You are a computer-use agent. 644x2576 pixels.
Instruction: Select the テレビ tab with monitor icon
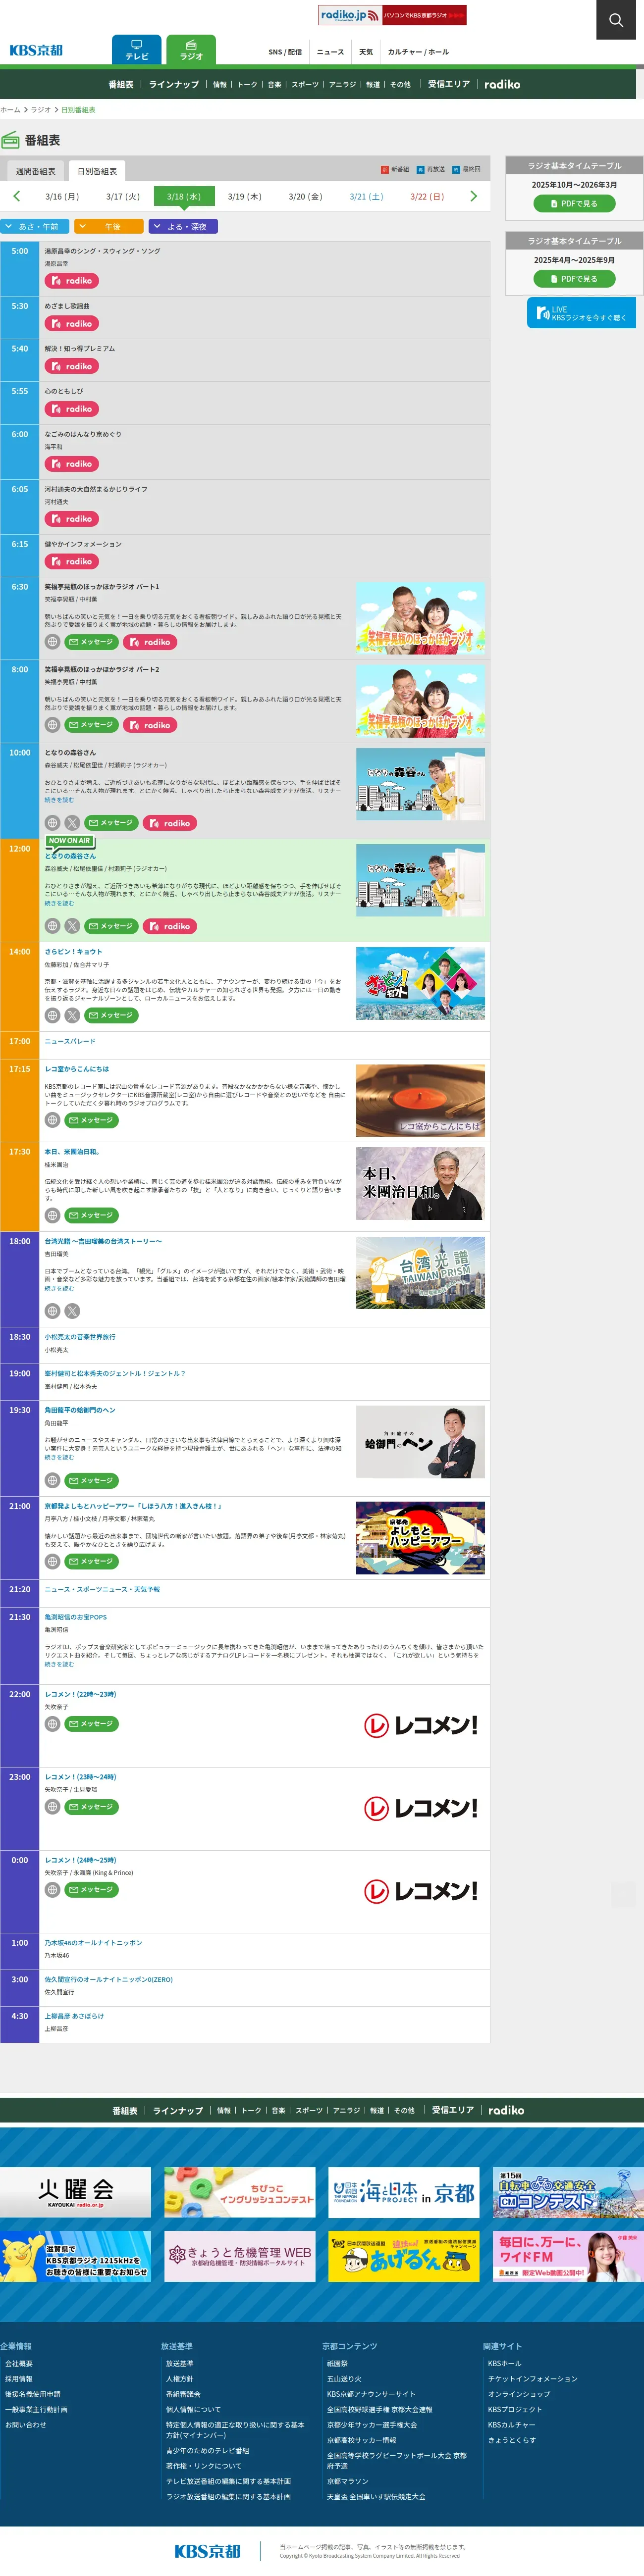coord(137,50)
